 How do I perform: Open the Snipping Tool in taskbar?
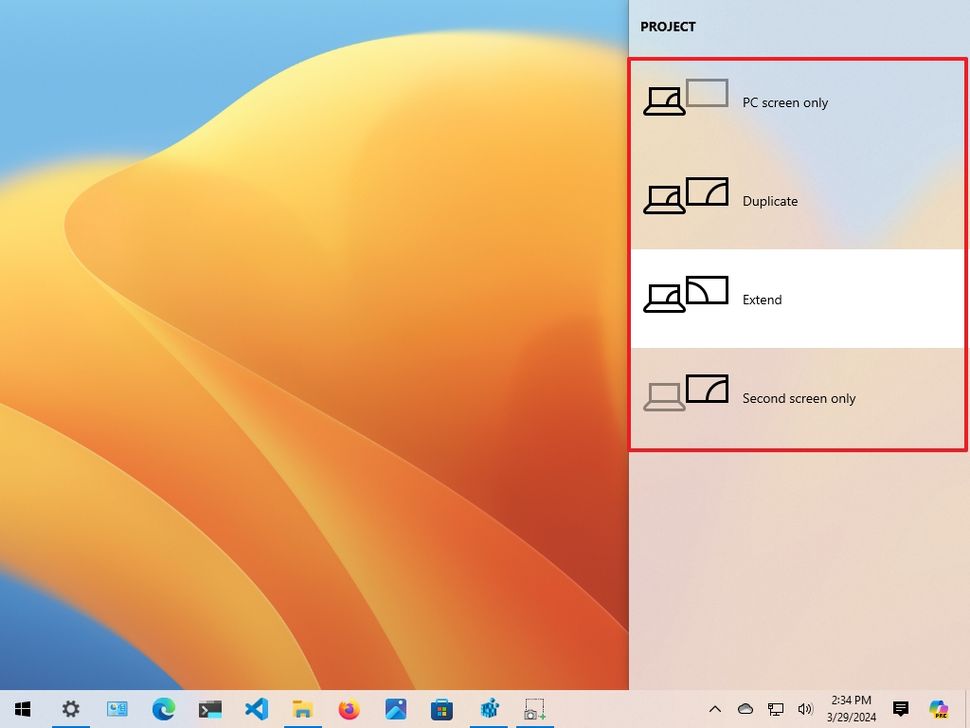click(x=535, y=709)
